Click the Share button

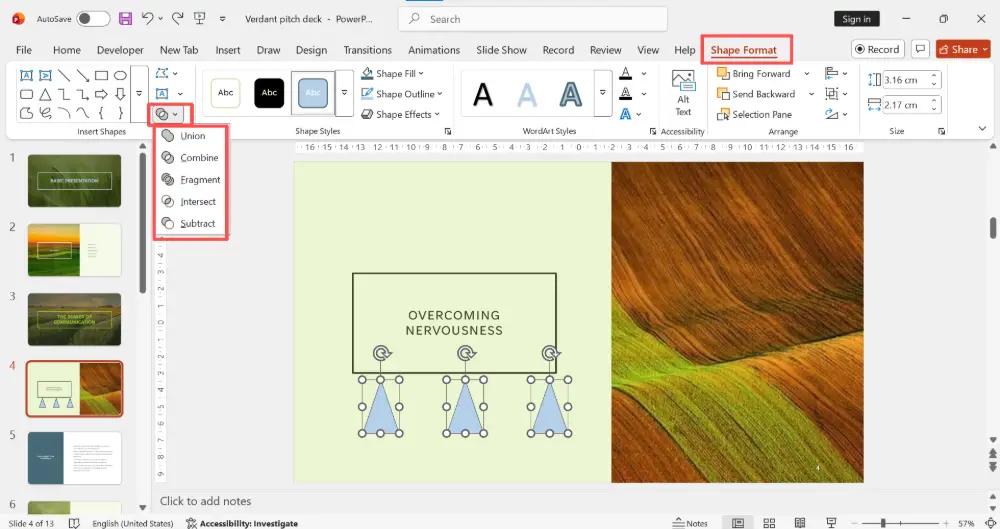[962, 49]
